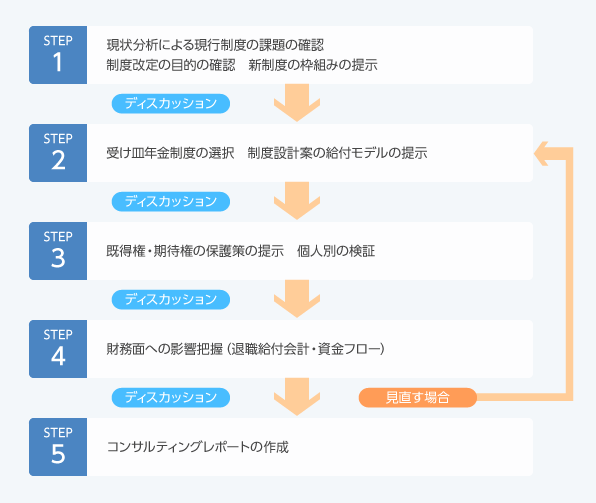This screenshot has width=596, height=503.
Task: Click down arrow between STEP 2 and 3
Action: pyautogui.click(x=297, y=201)
